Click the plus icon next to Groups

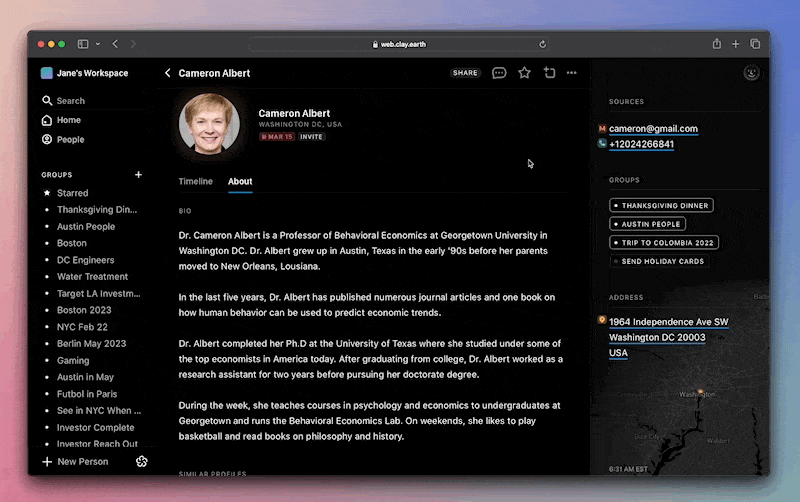[138, 175]
